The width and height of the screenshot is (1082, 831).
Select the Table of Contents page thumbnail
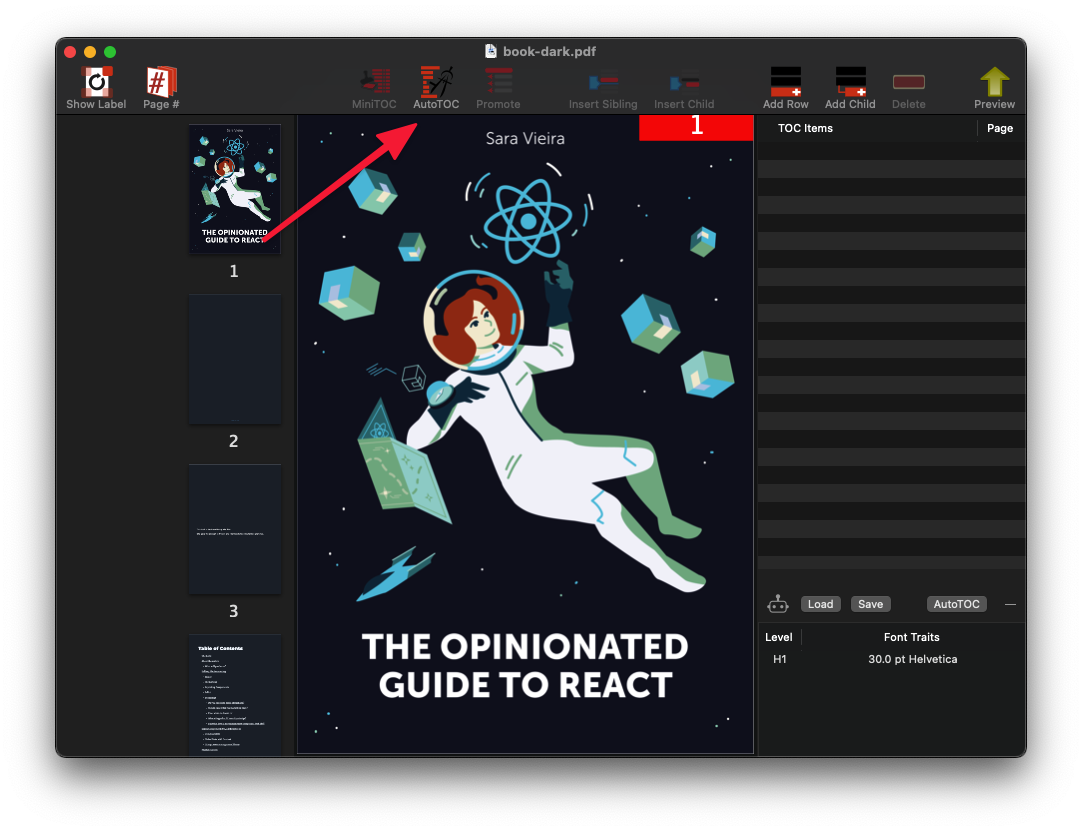235,695
